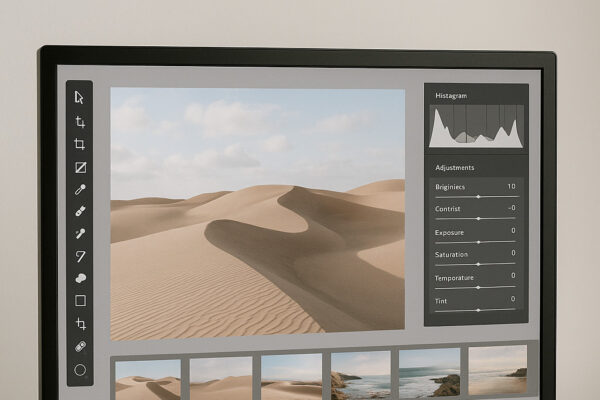
Task: Click the main desert dune photo canvas
Action: click(258, 214)
